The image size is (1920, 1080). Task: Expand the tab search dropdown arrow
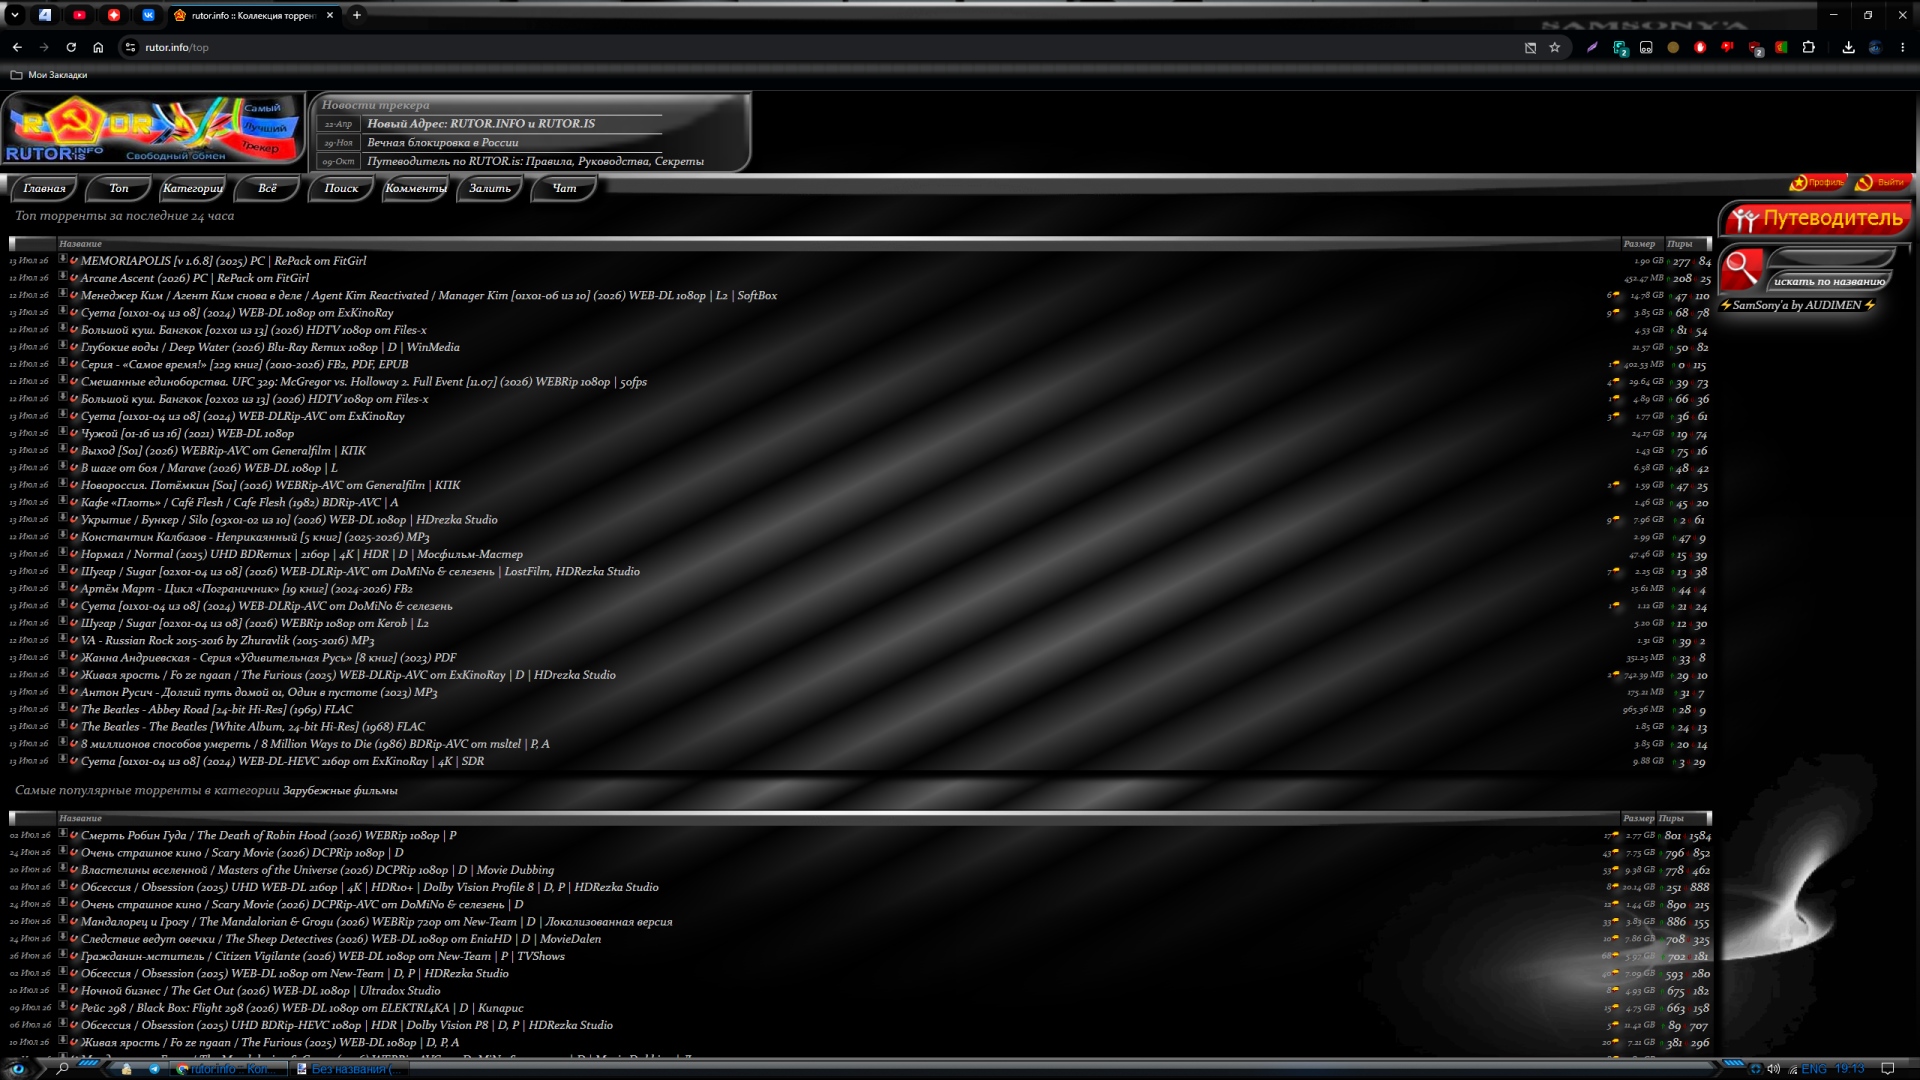15,15
